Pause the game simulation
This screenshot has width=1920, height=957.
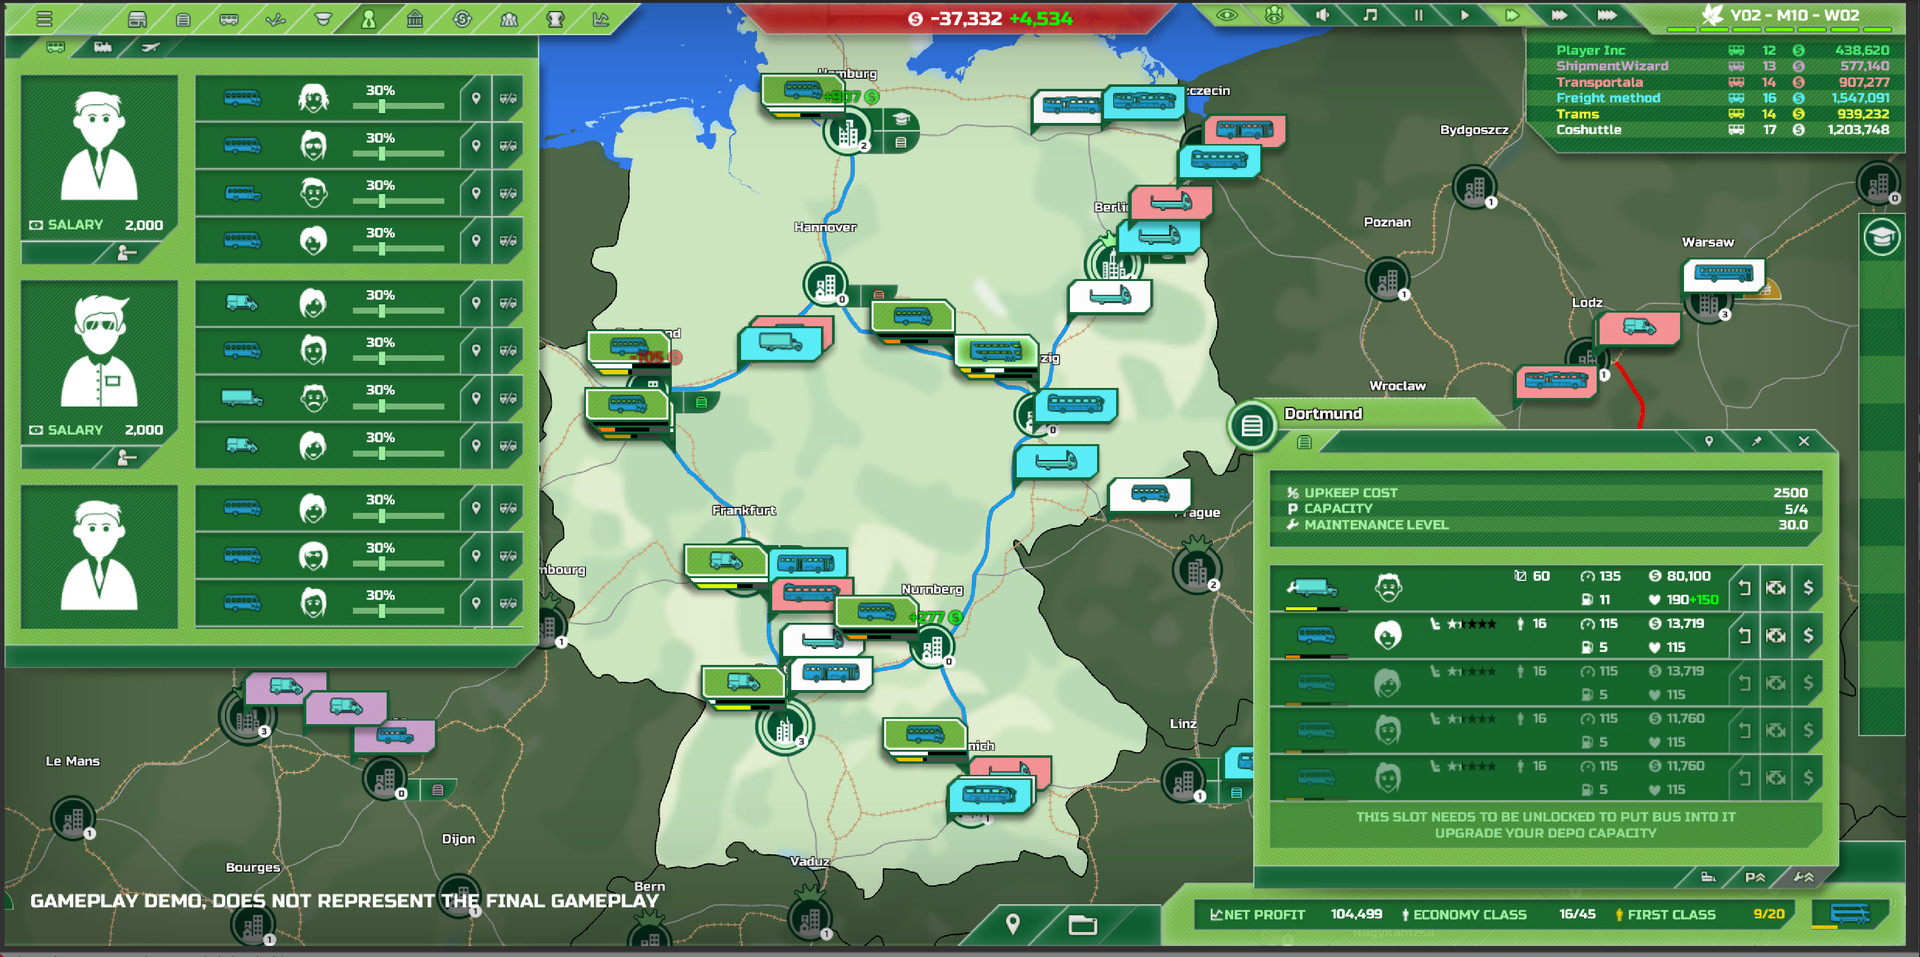1418,15
